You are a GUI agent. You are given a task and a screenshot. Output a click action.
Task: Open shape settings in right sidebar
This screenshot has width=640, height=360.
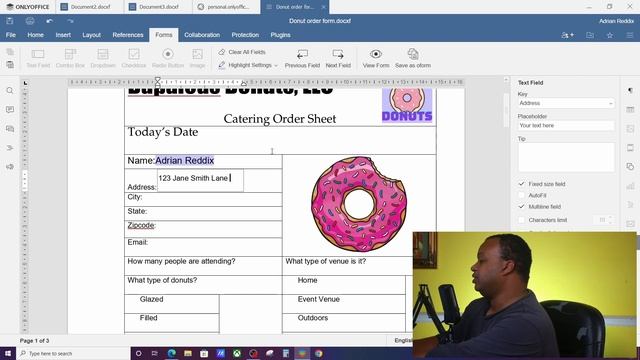point(630,167)
